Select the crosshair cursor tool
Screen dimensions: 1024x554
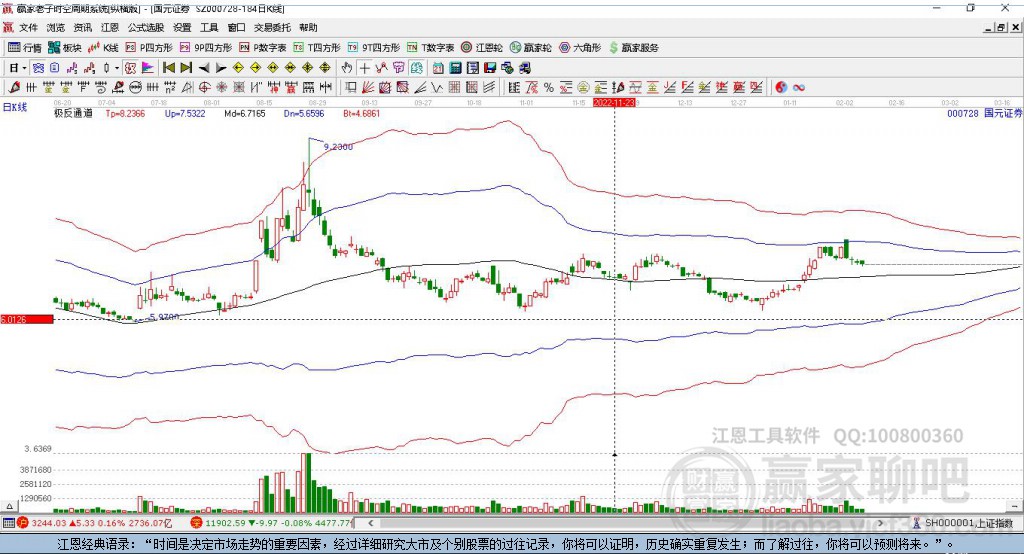point(365,68)
